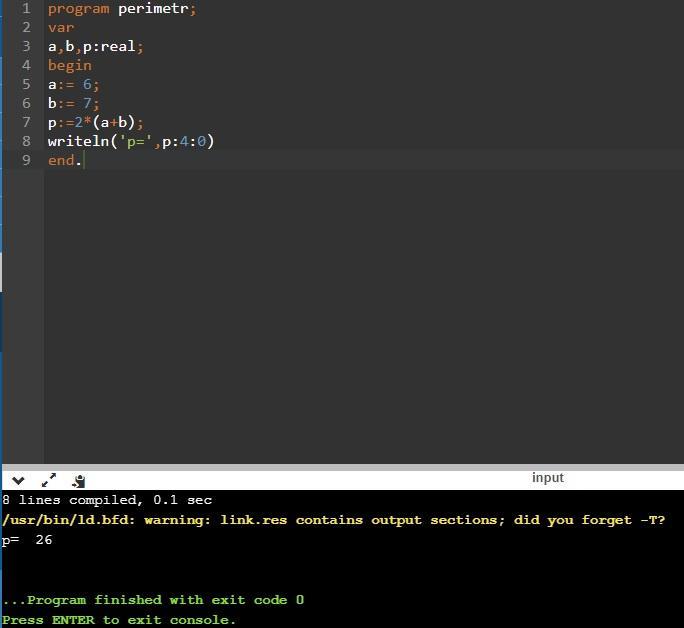
Task: Click 'Program finished with exit code 0' message
Action: point(153,600)
